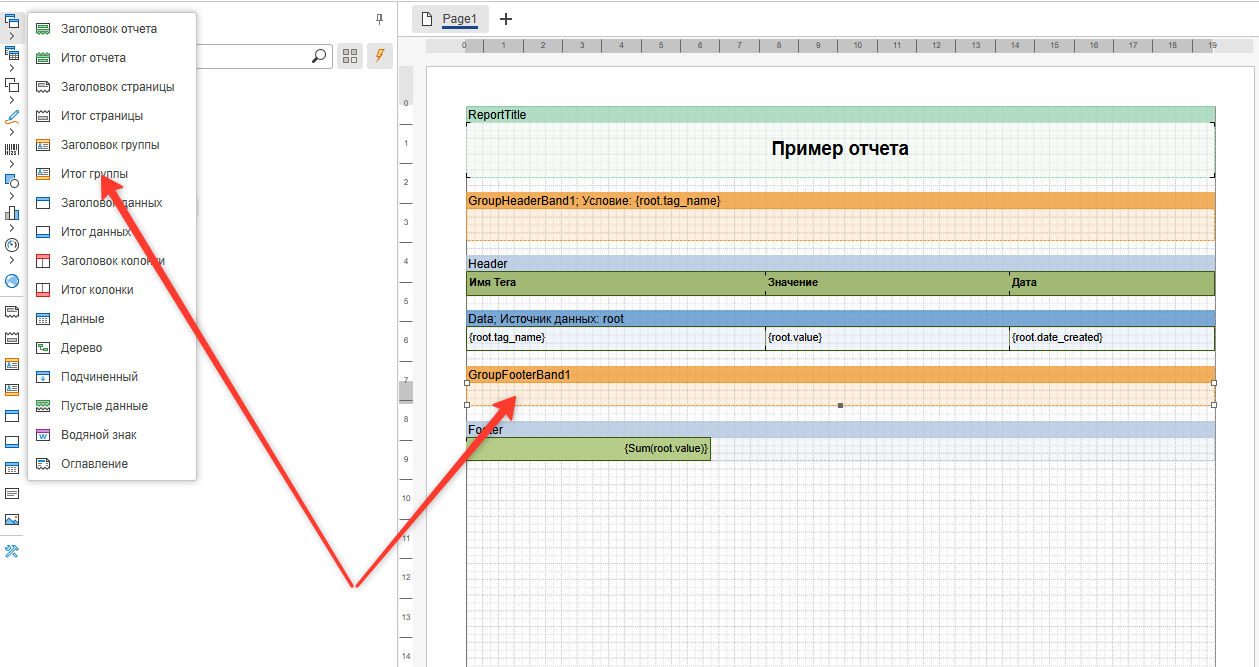Expand the chevron under the chart icon

coord(11,228)
